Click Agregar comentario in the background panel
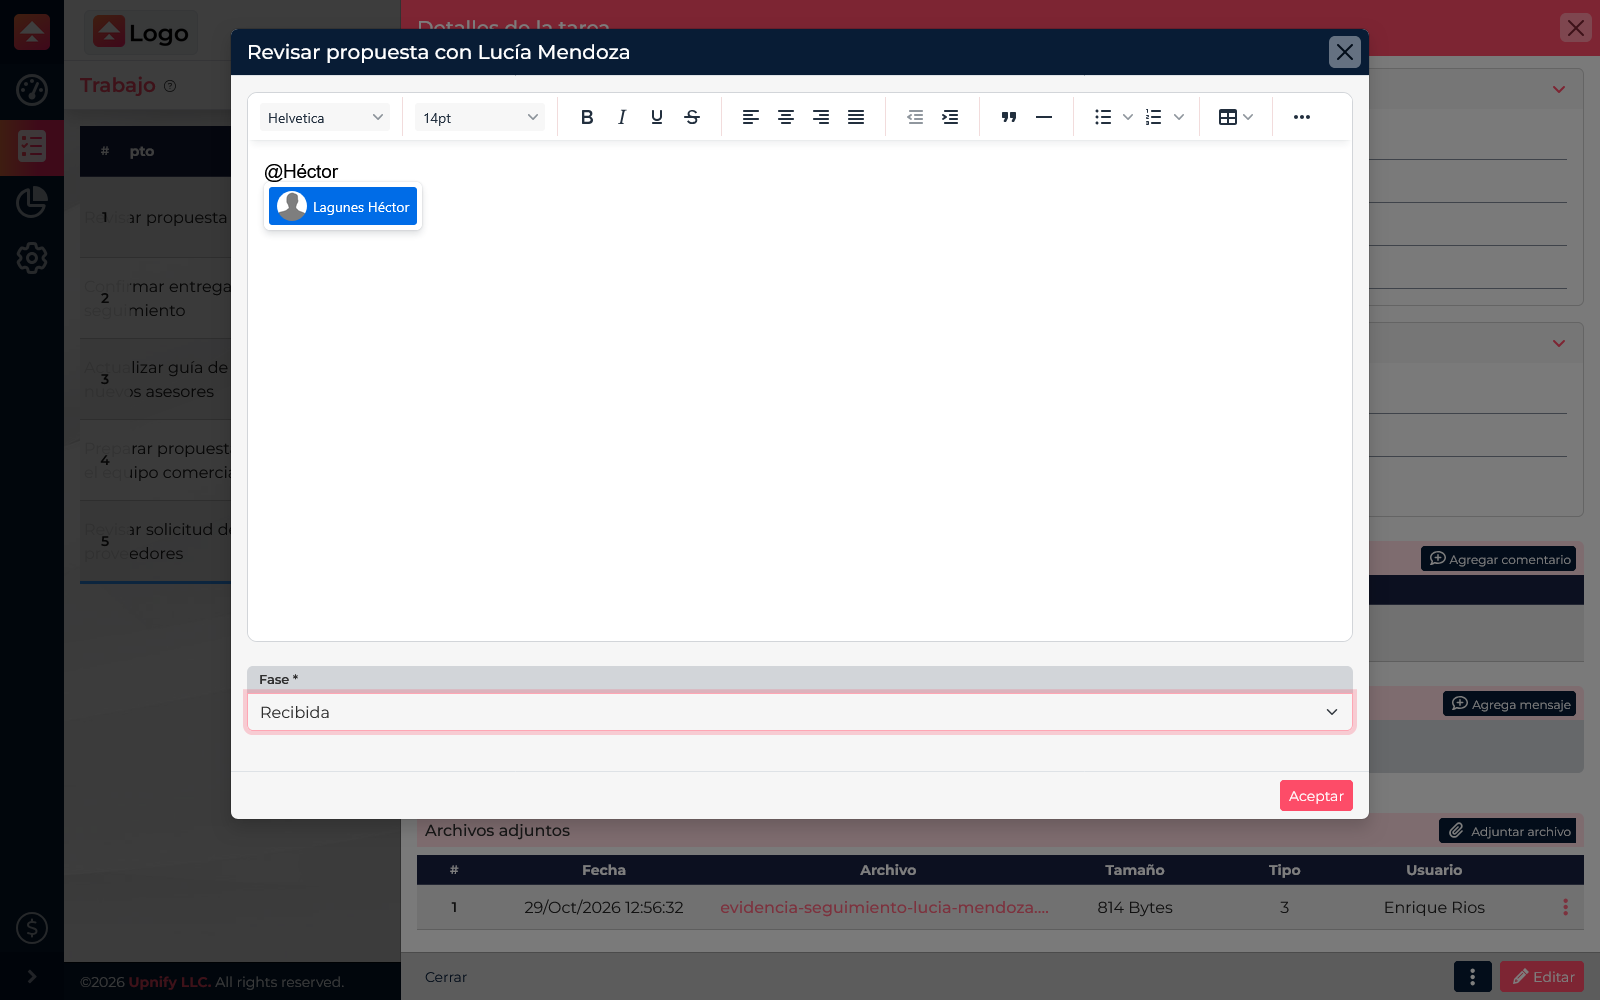Viewport: 1600px width, 1000px height. (1498, 559)
